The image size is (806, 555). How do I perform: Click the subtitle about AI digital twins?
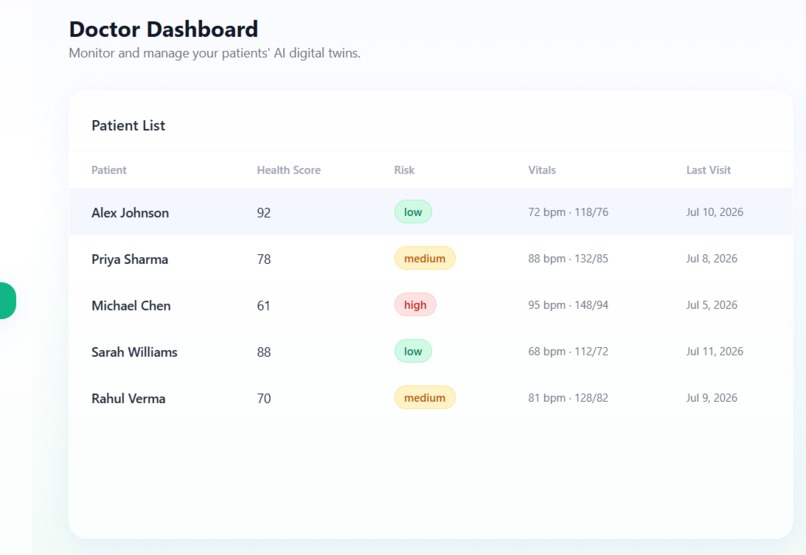click(x=215, y=53)
